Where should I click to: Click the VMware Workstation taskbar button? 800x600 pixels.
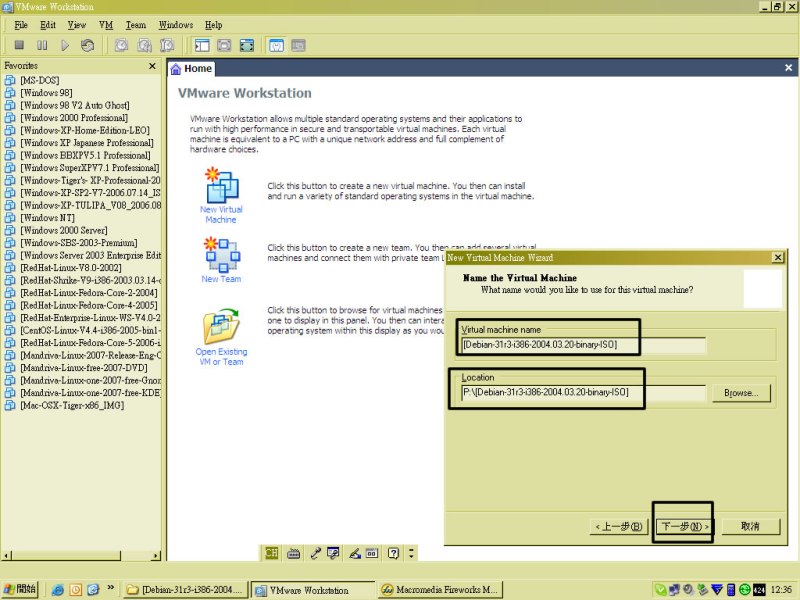(x=313, y=590)
